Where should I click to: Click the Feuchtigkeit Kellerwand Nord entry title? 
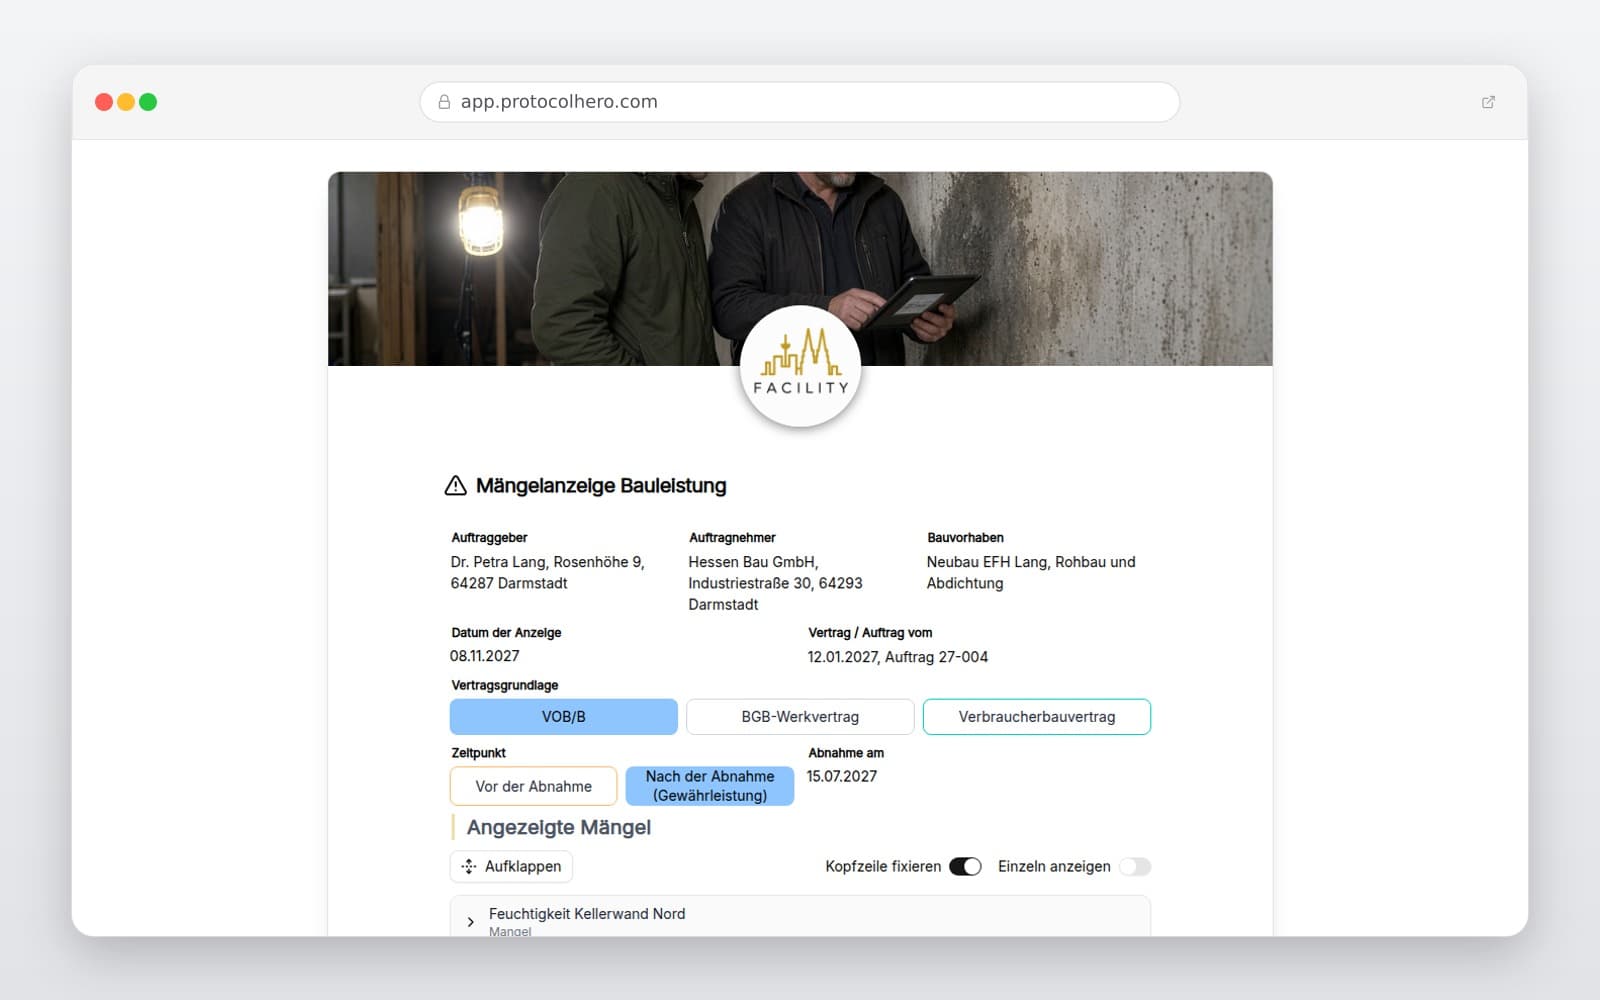click(587, 914)
